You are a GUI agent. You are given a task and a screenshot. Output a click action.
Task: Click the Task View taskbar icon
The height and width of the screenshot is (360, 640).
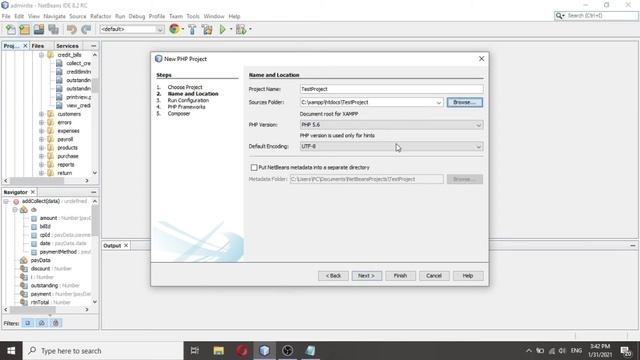click(x=195, y=351)
